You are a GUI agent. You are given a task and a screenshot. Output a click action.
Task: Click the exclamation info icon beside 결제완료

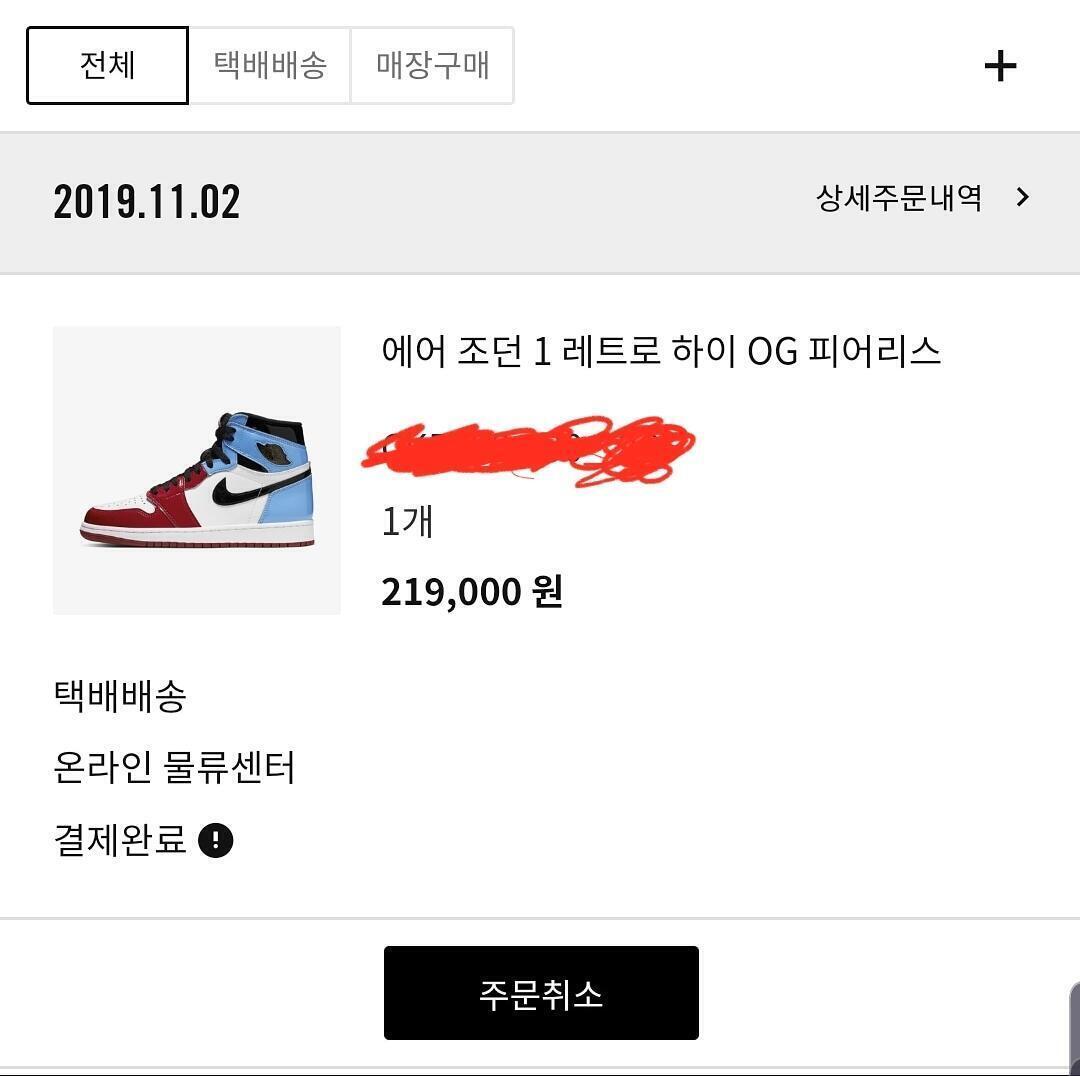click(216, 840)
